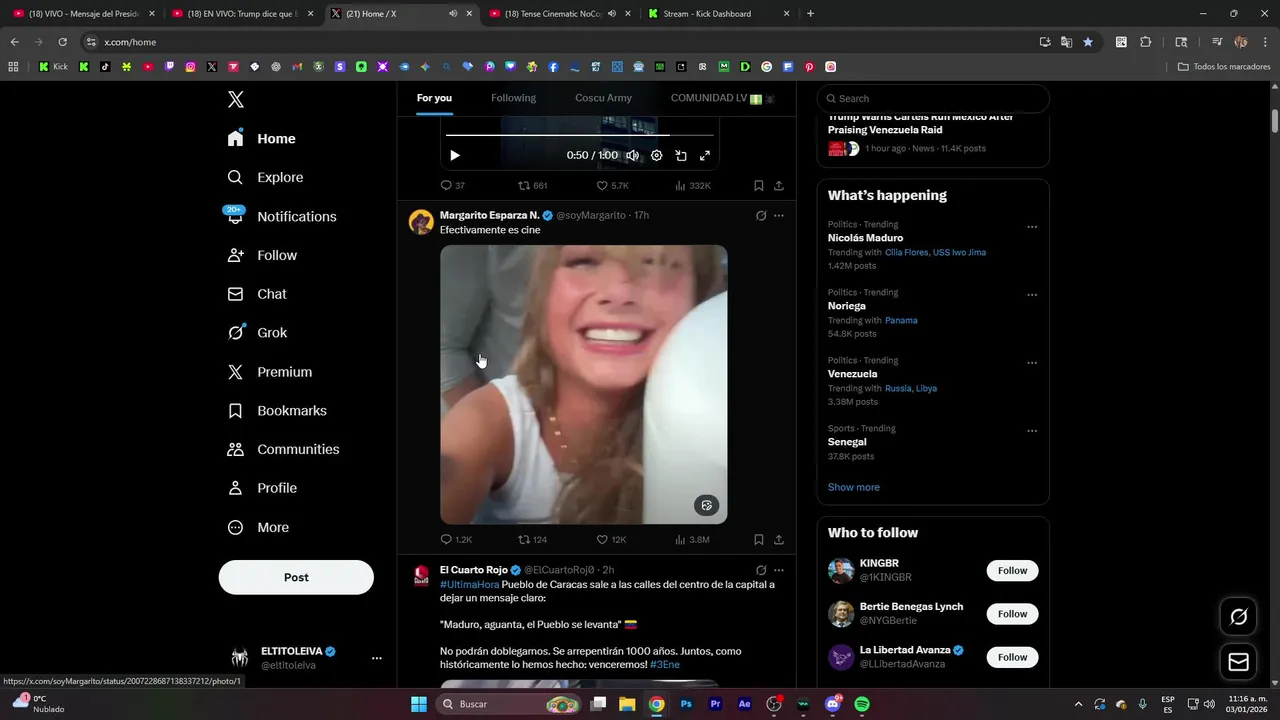Open a new Chrome tab
The height and width of the screenshot is (720, 1280).
810,14
